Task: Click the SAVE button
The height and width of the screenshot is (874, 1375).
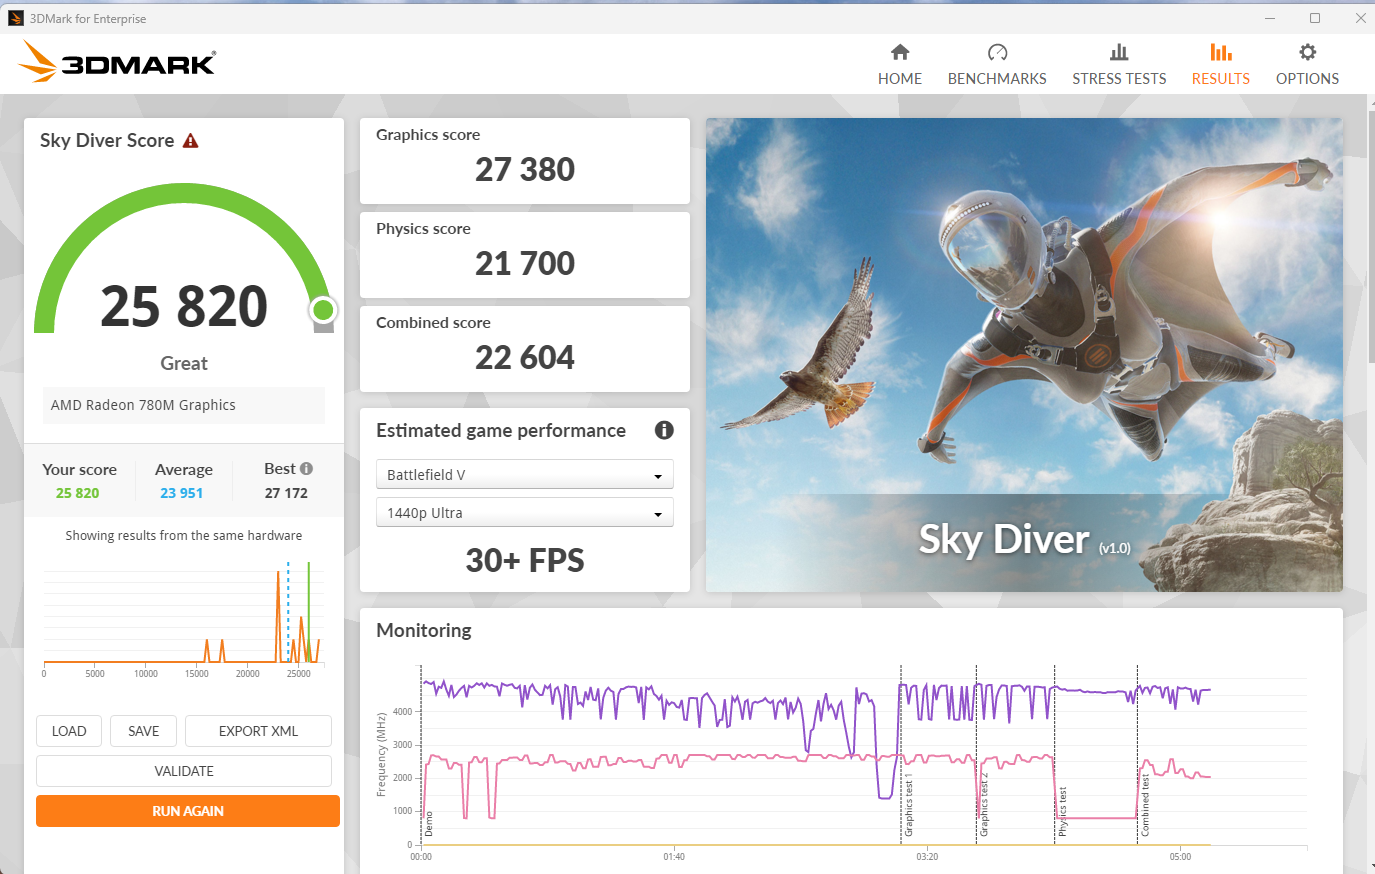Action: tap(143, 731)
